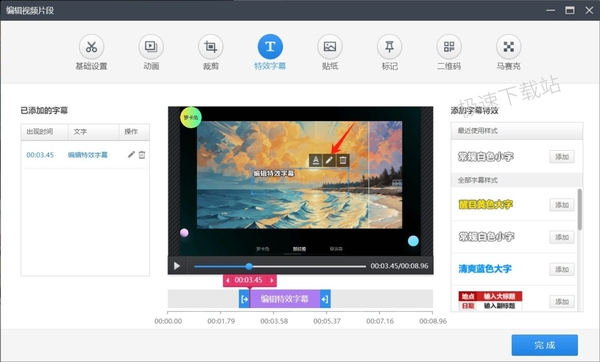The width and height of the screenshot is (600, 362).
Task: Open the 马赛克 mosaic tool
Action: tap(509, 47)
